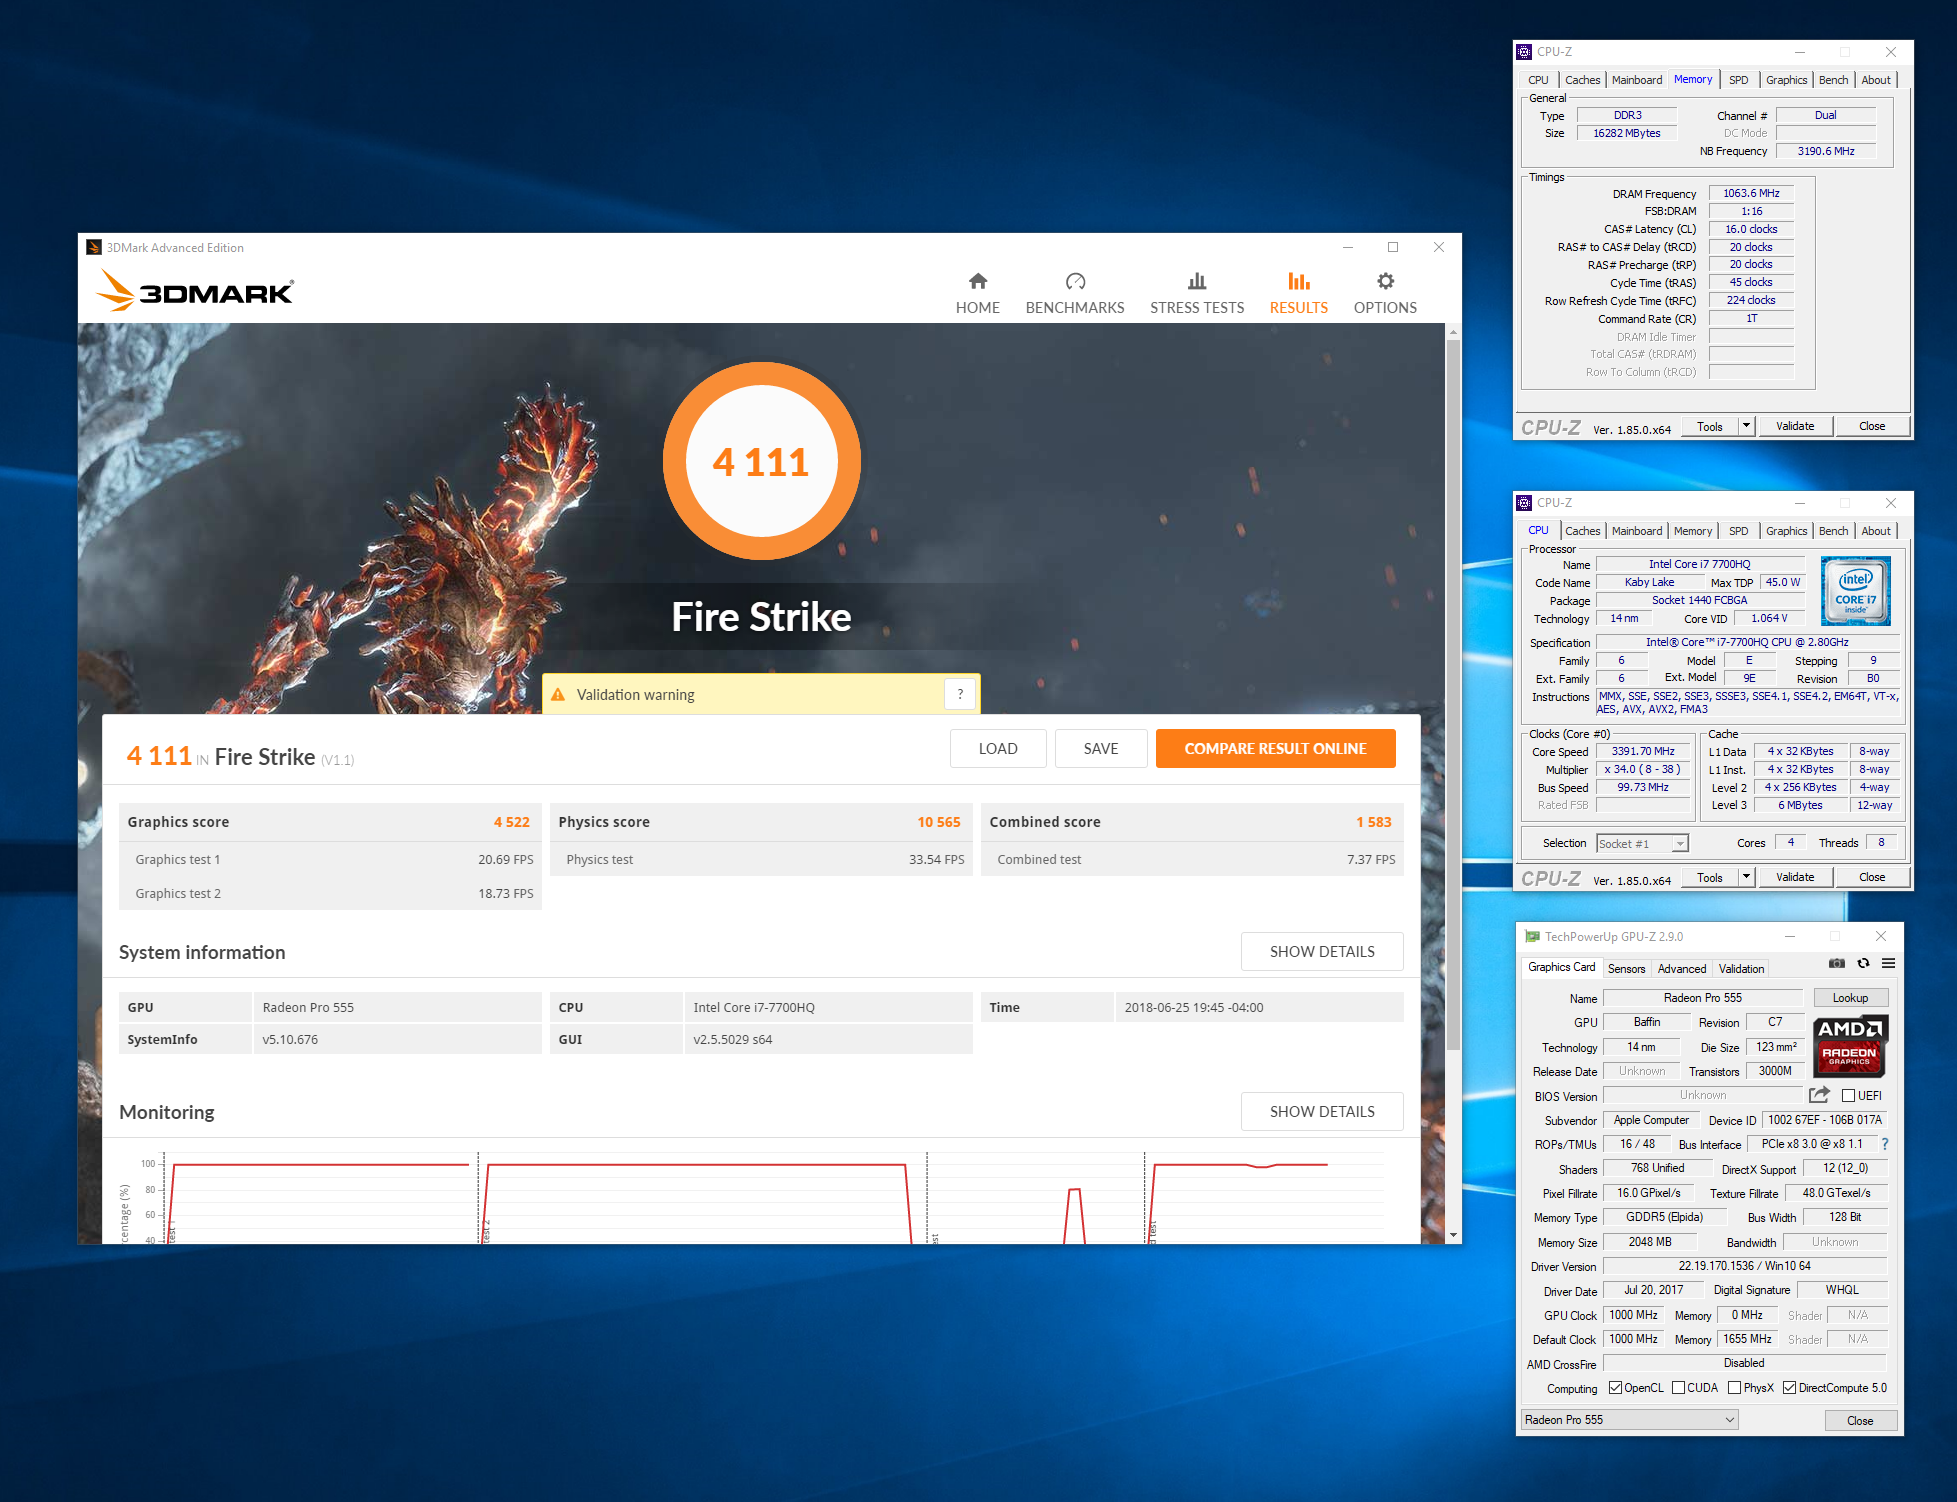Click the Graphics score value 4 522
Screen dimensions: 1957x1502
[511, 822]
